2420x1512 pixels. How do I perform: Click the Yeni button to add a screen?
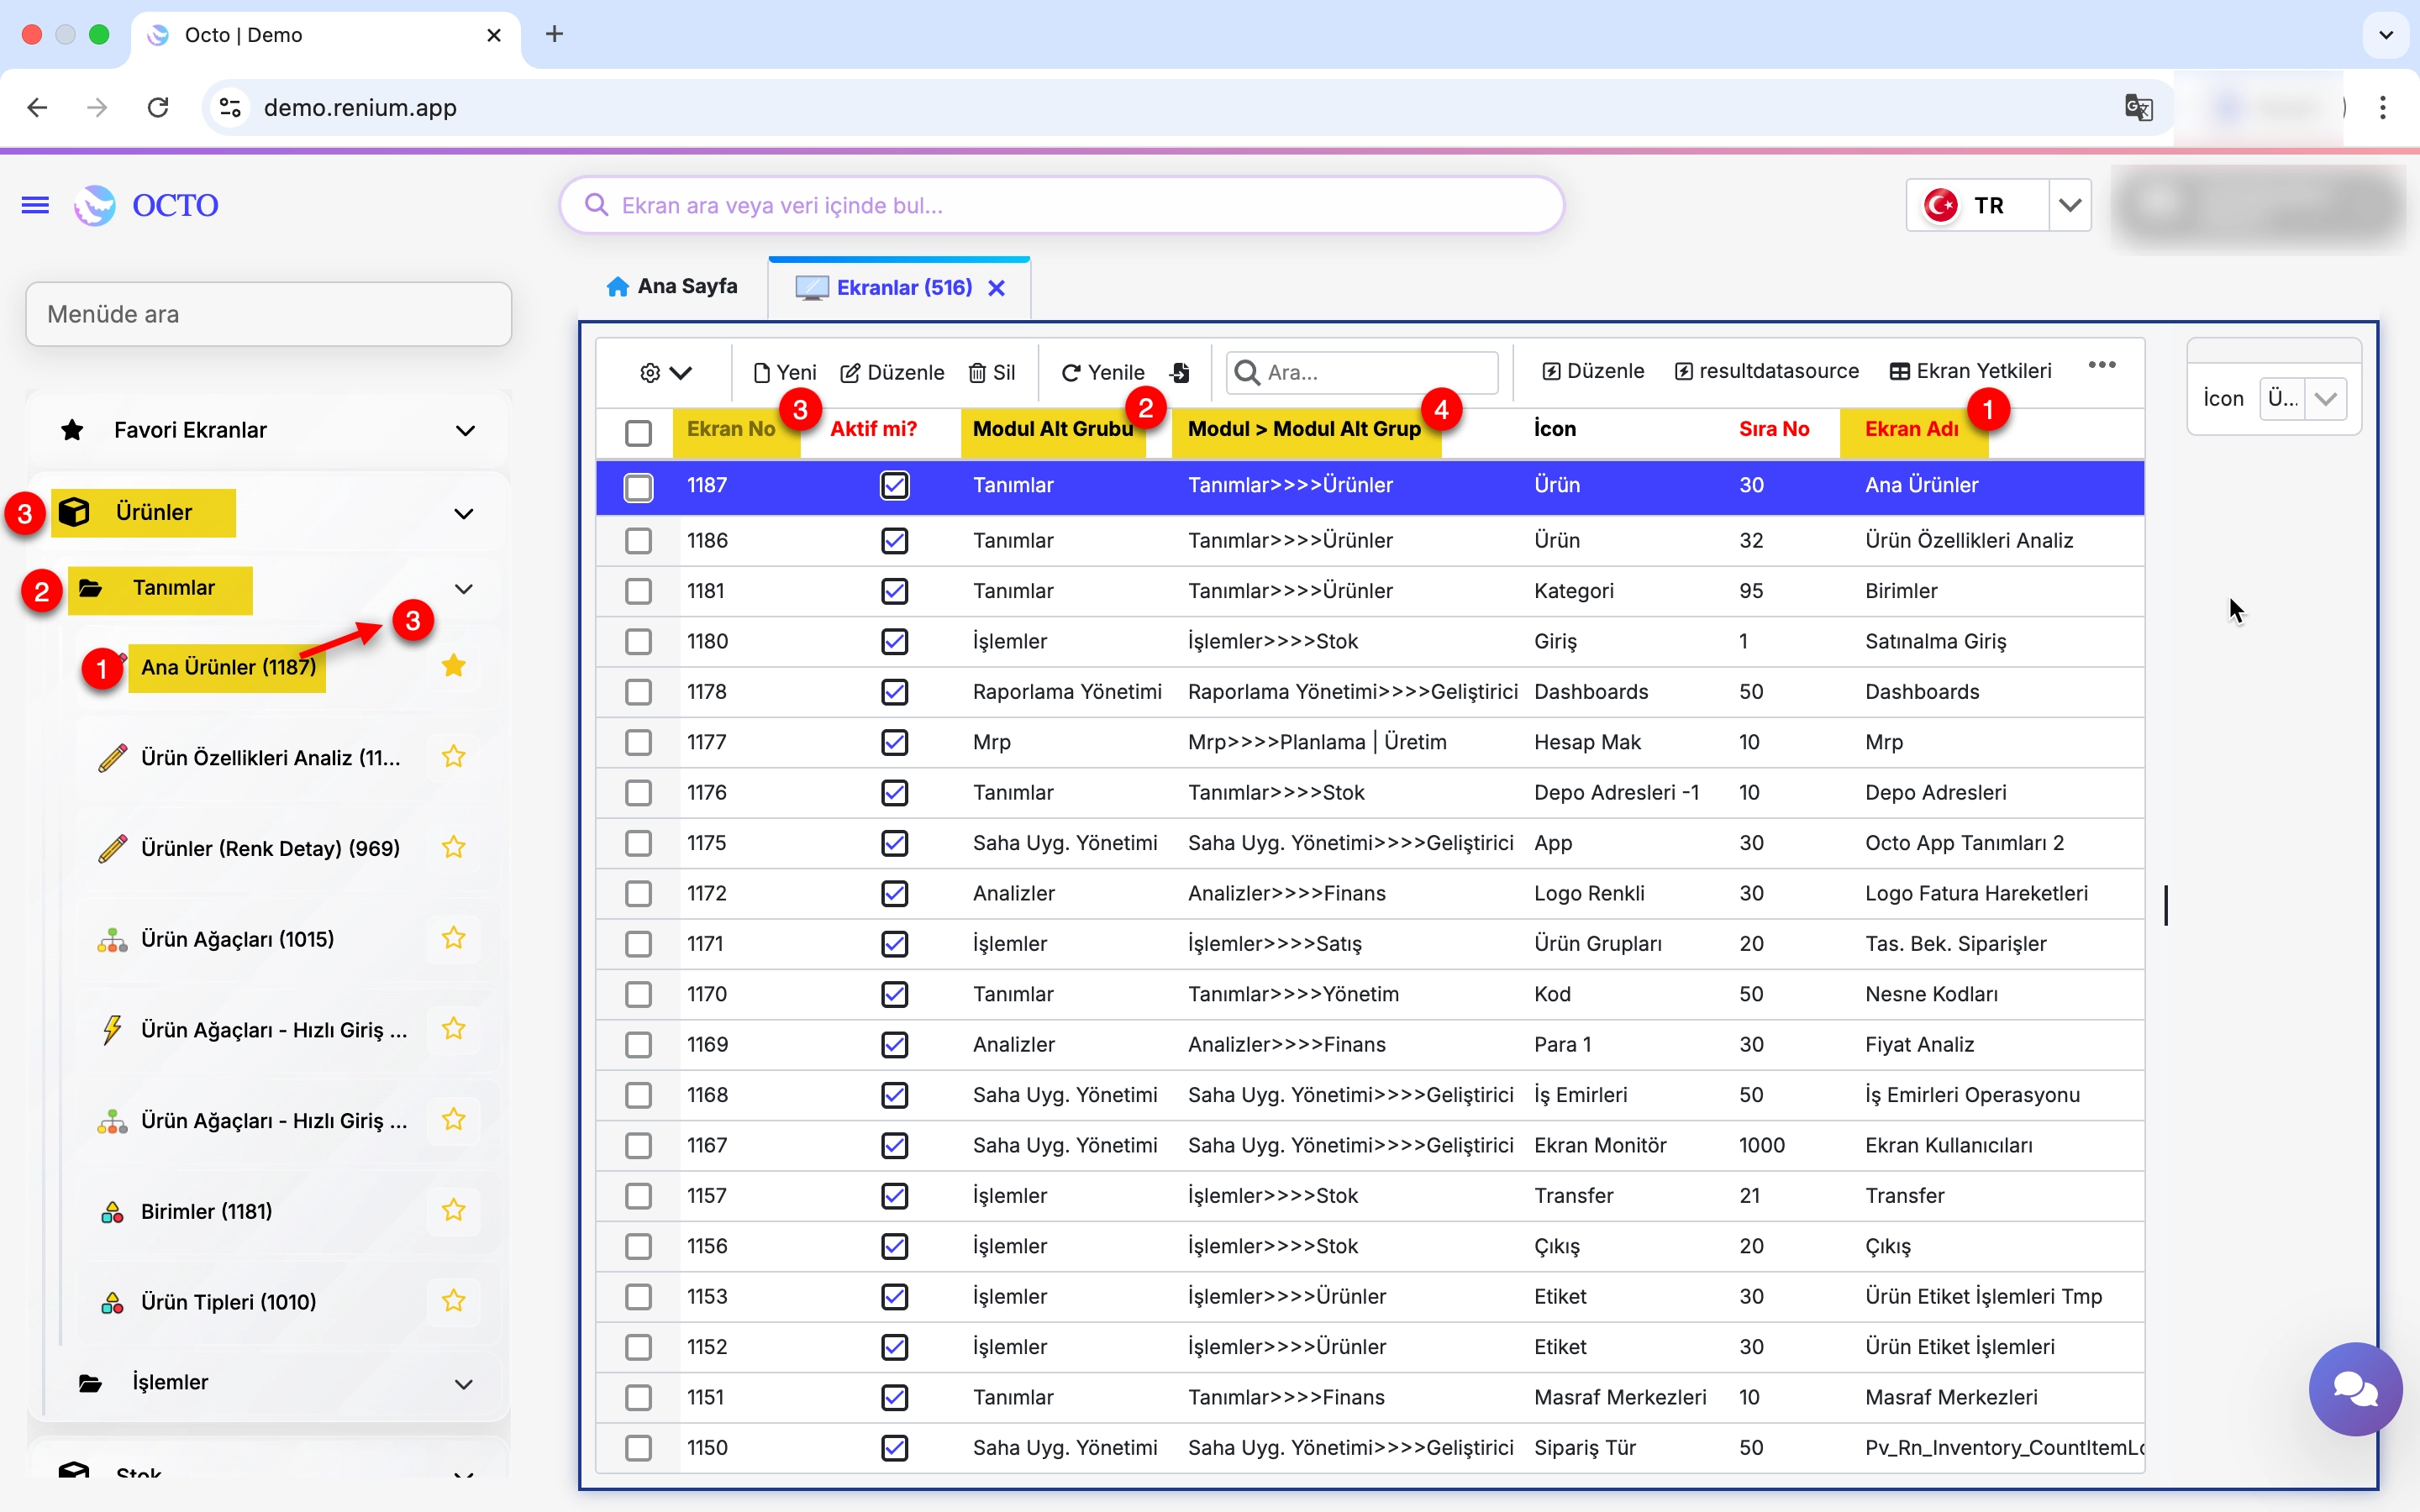click(785, 372)
